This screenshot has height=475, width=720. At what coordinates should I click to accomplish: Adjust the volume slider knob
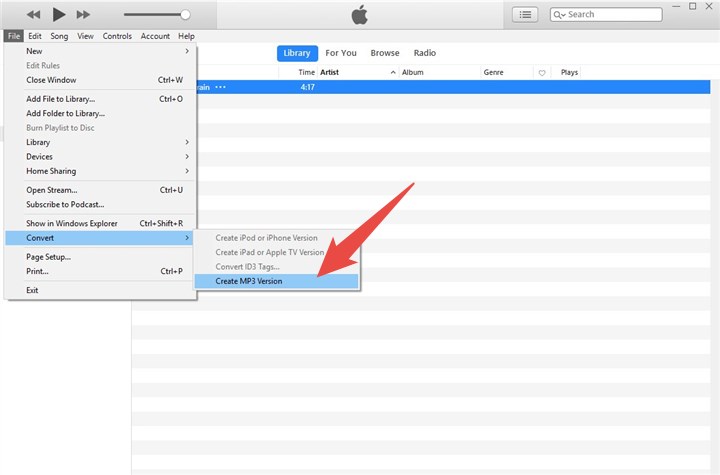pyautogui.click(x=185, y=15)
